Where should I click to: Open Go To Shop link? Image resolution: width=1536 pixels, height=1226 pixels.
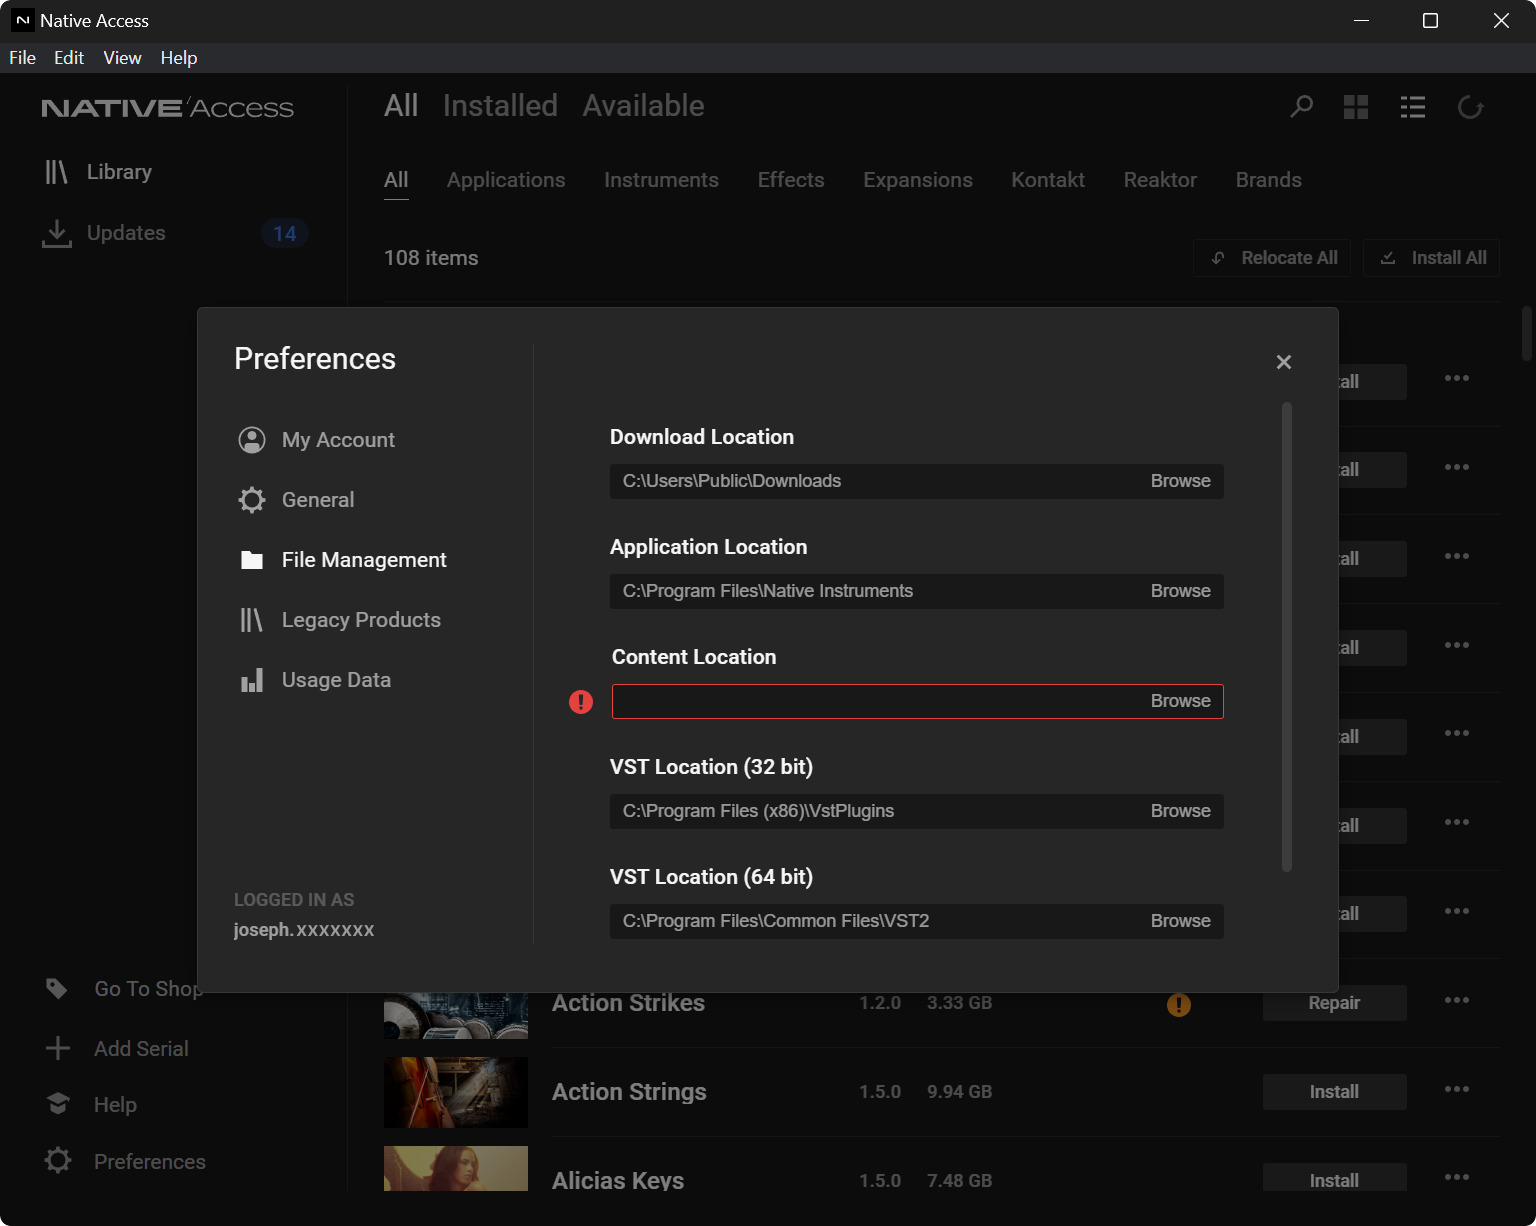[124, 989]
